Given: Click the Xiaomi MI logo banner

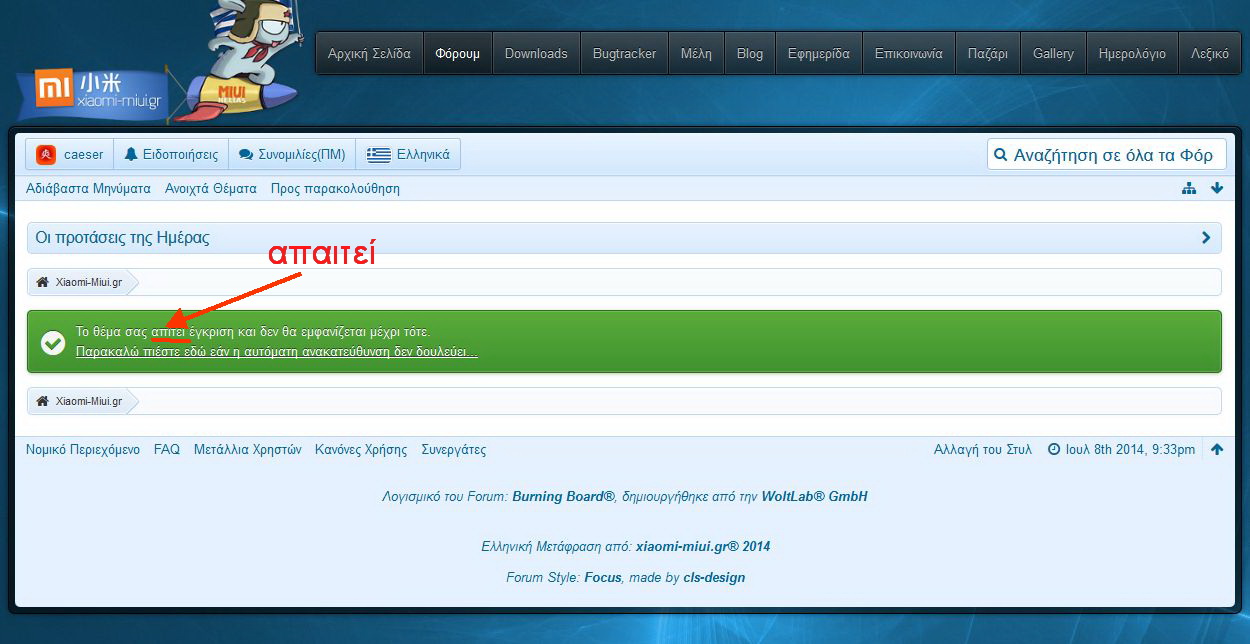Looking at the screenshot, I should pos(98,90).
